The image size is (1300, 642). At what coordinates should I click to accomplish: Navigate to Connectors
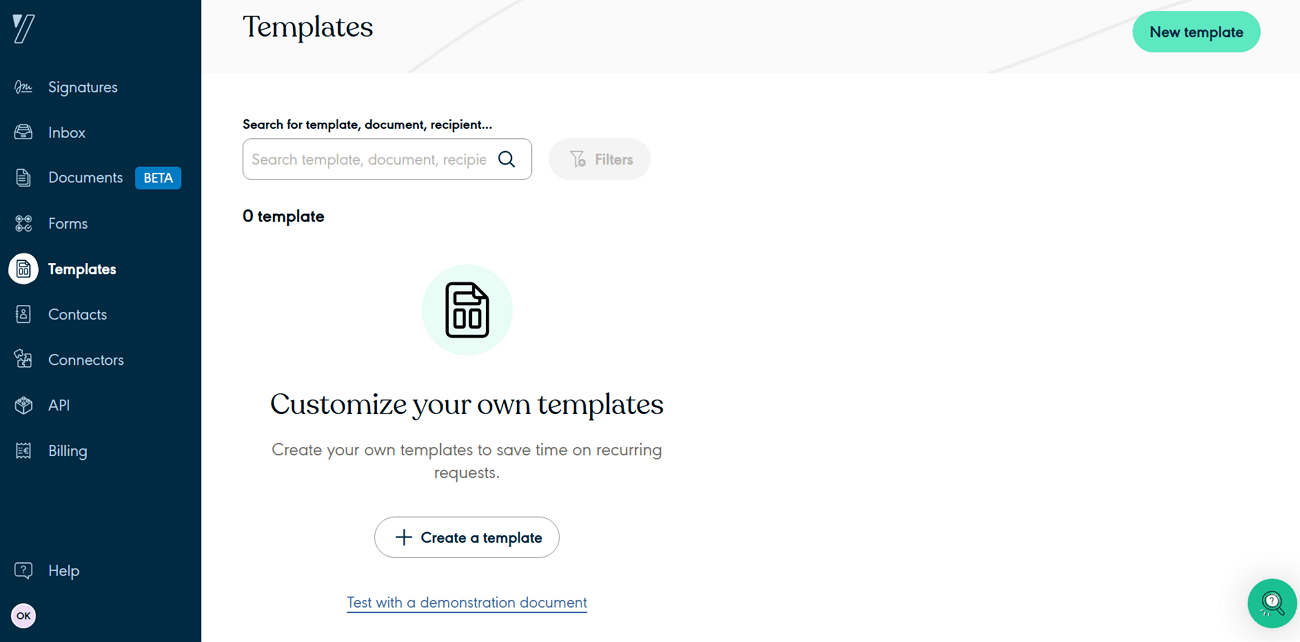86,359
